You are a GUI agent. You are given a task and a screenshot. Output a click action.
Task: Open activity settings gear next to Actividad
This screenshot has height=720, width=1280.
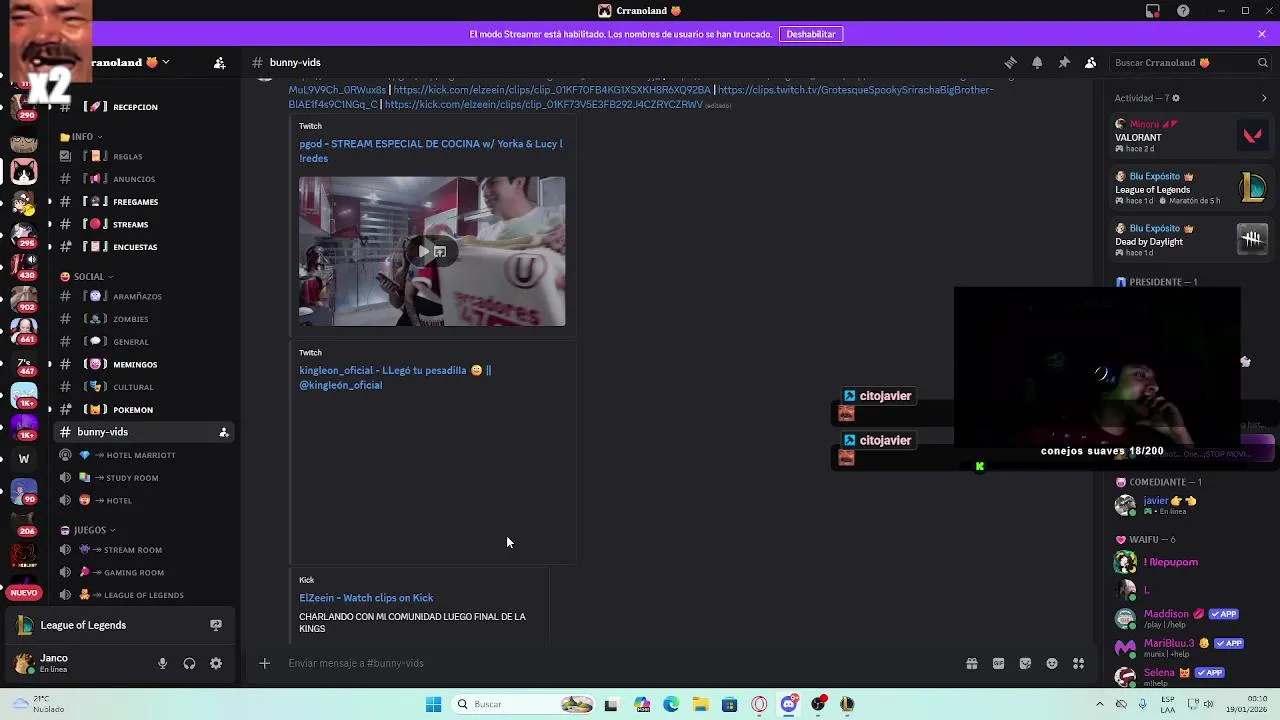coord(1176,98)
